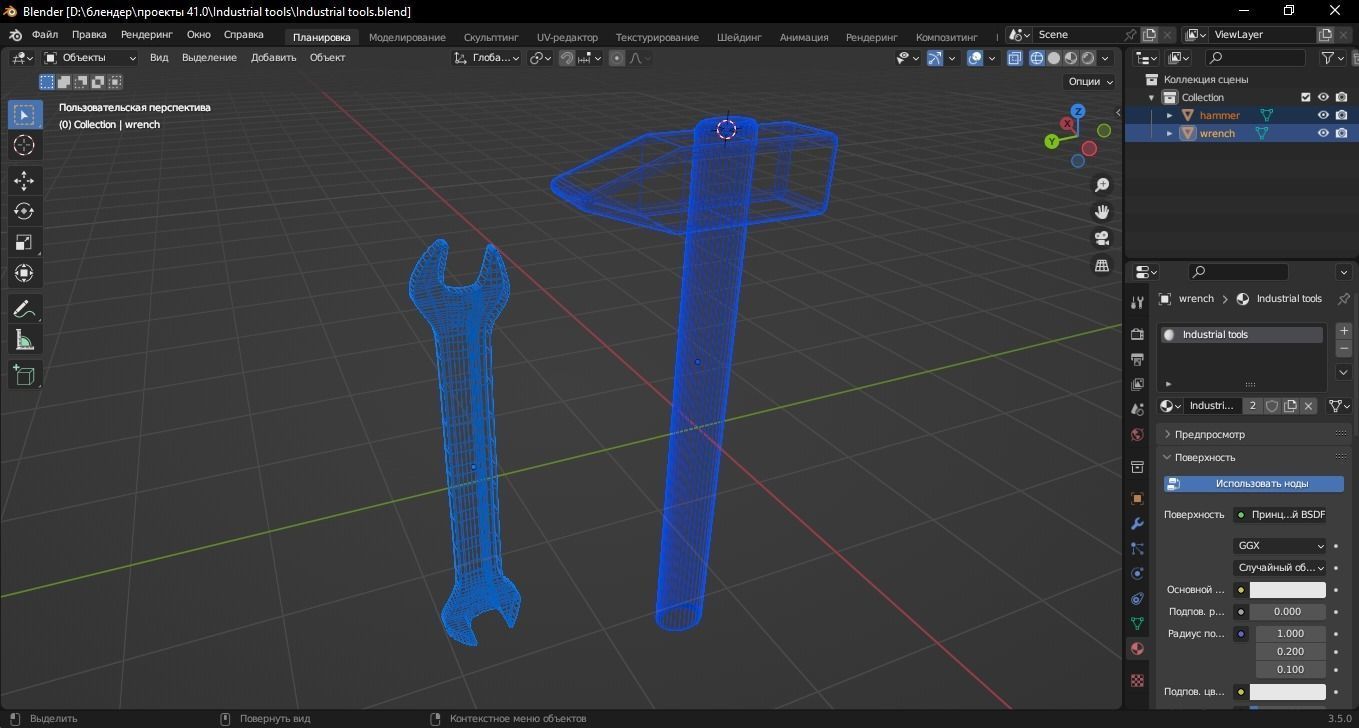Toggle Collection exclude checkbox in outliner
The width and height of the screenshot is (1359, 728).
(1305, 97)
